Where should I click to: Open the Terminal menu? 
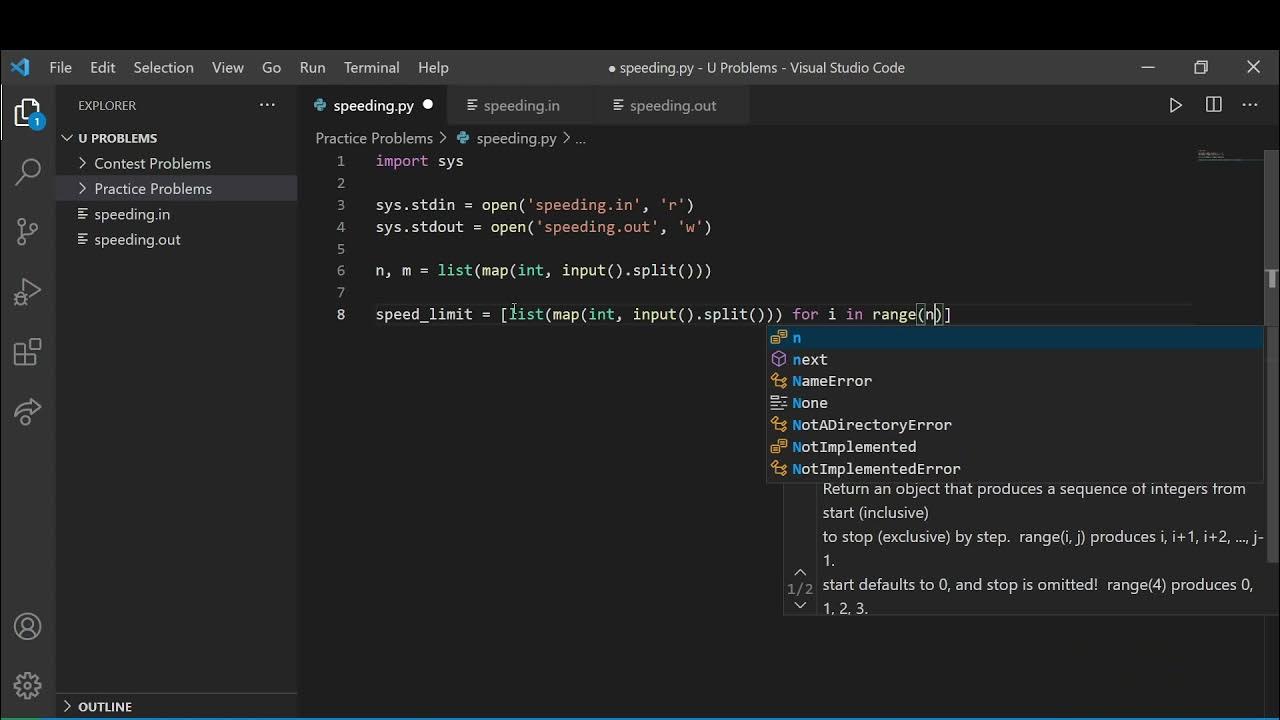(371, 67)
